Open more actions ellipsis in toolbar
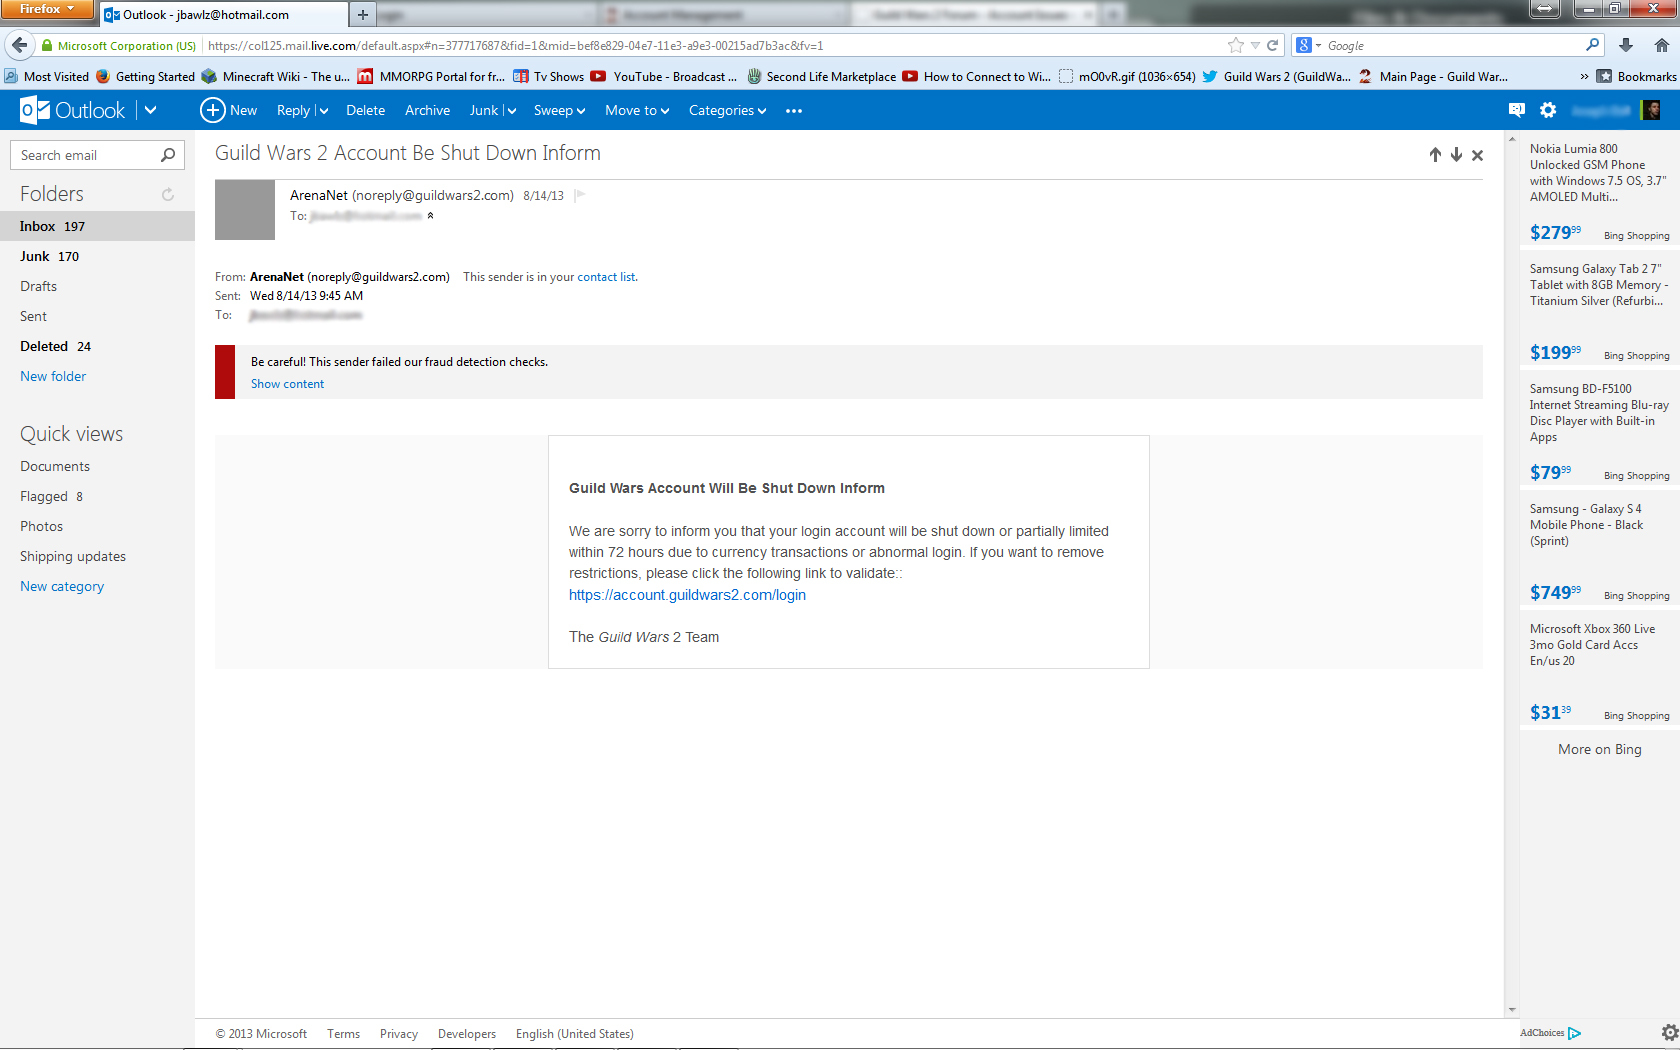The width and height of the screenshot is (1680, 1050). [794, 111]
